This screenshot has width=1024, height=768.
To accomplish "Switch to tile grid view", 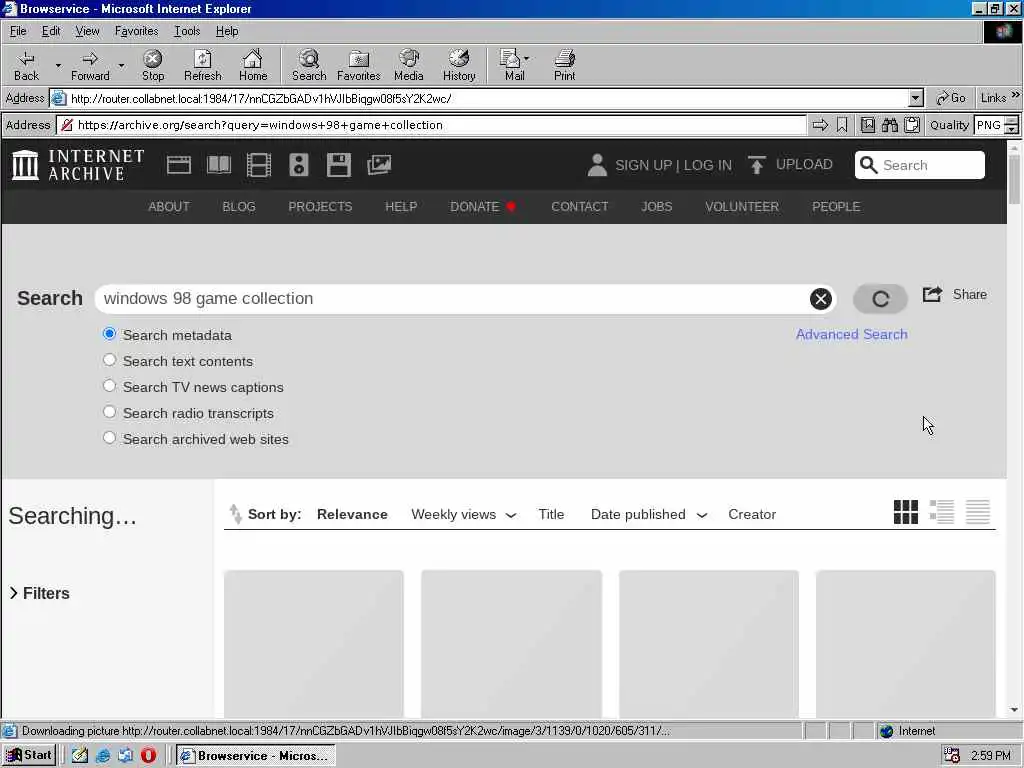I will click(906, 512).
